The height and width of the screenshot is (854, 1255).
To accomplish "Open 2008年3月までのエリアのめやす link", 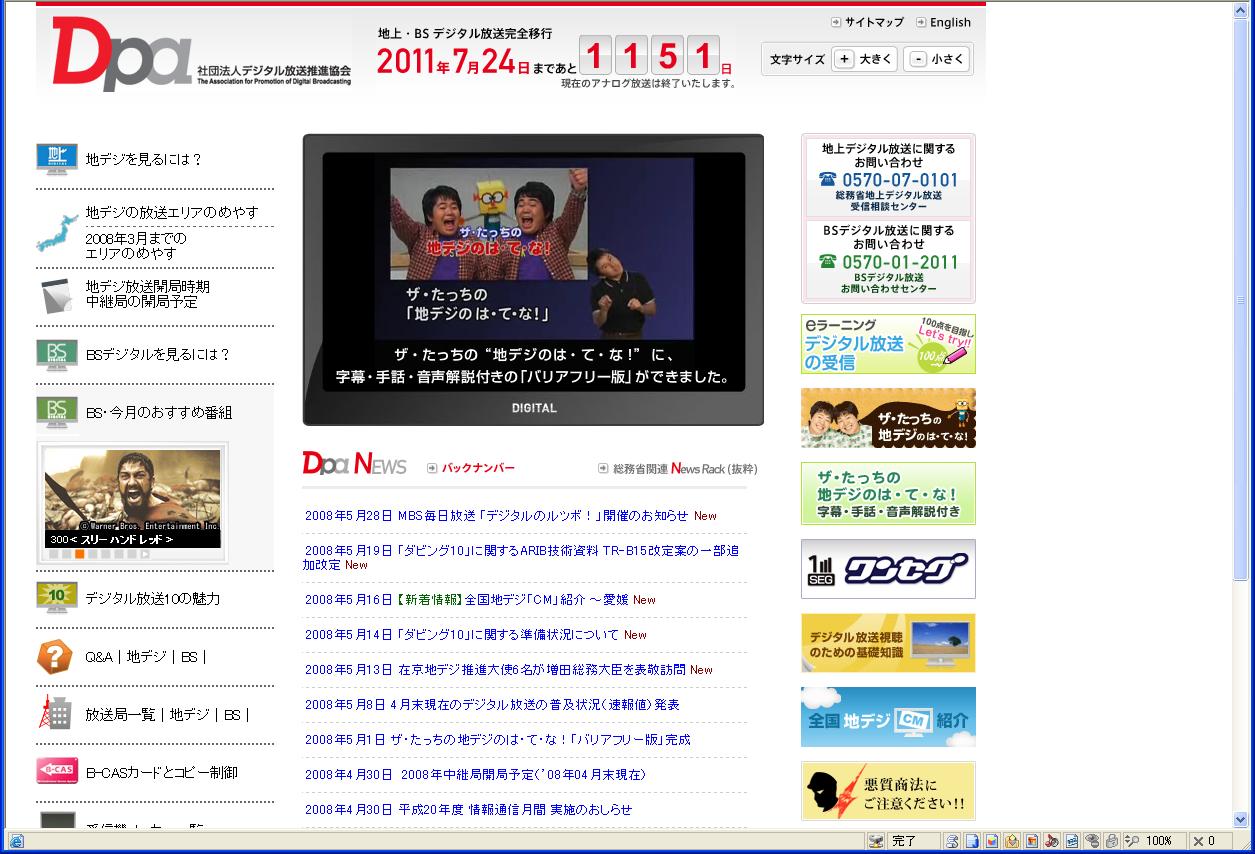I will point(136,246).
